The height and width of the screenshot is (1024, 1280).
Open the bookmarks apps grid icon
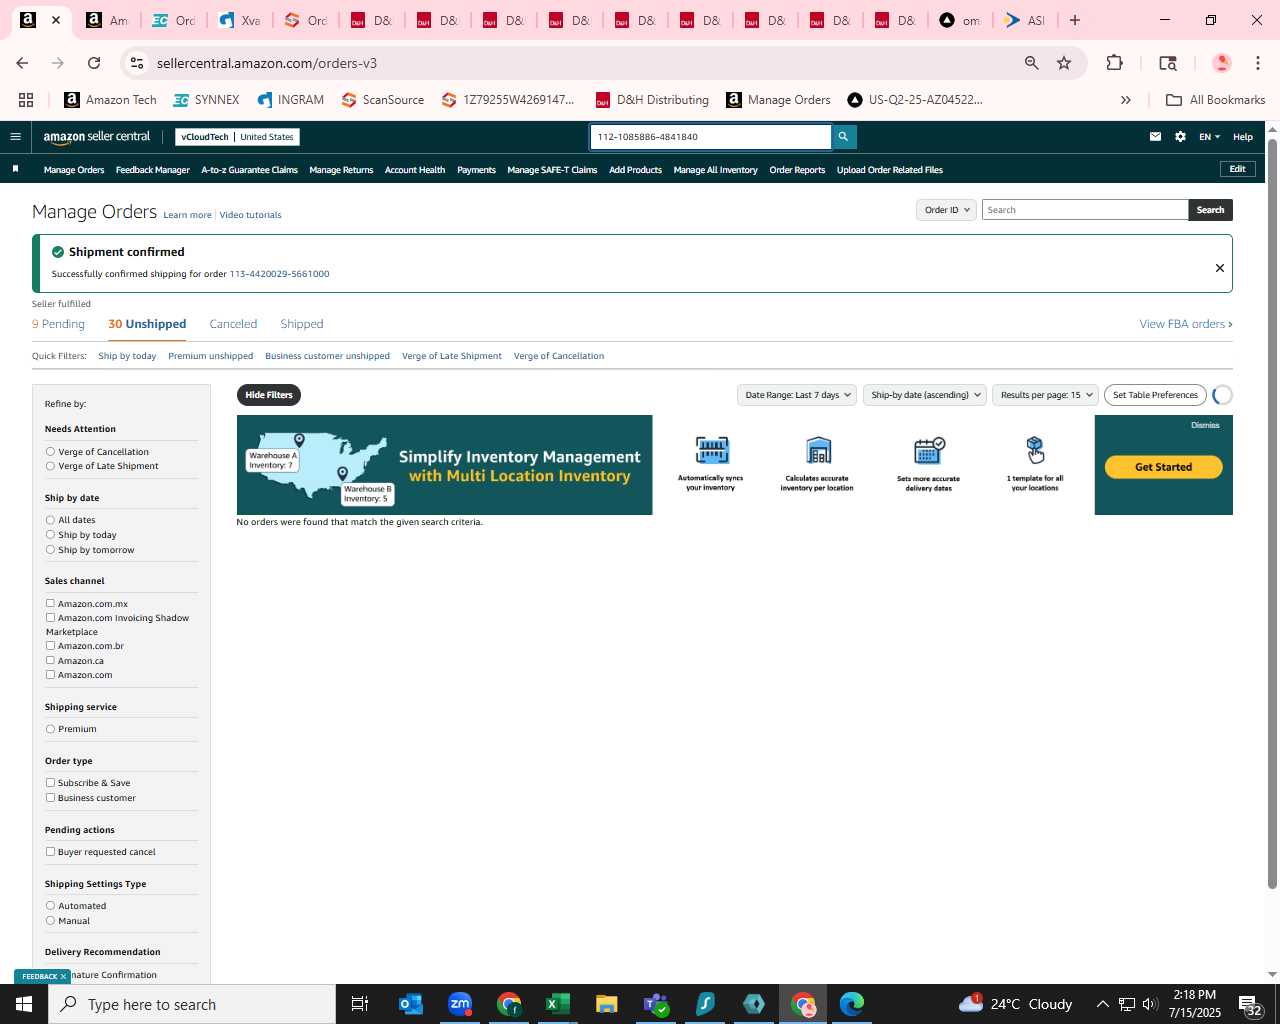26,100
